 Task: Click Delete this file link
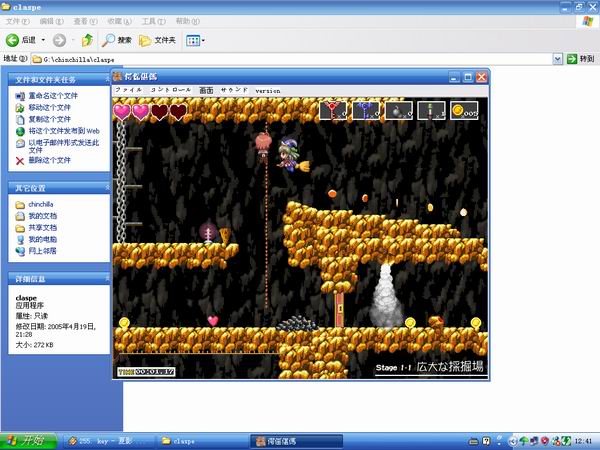(50, 160)
